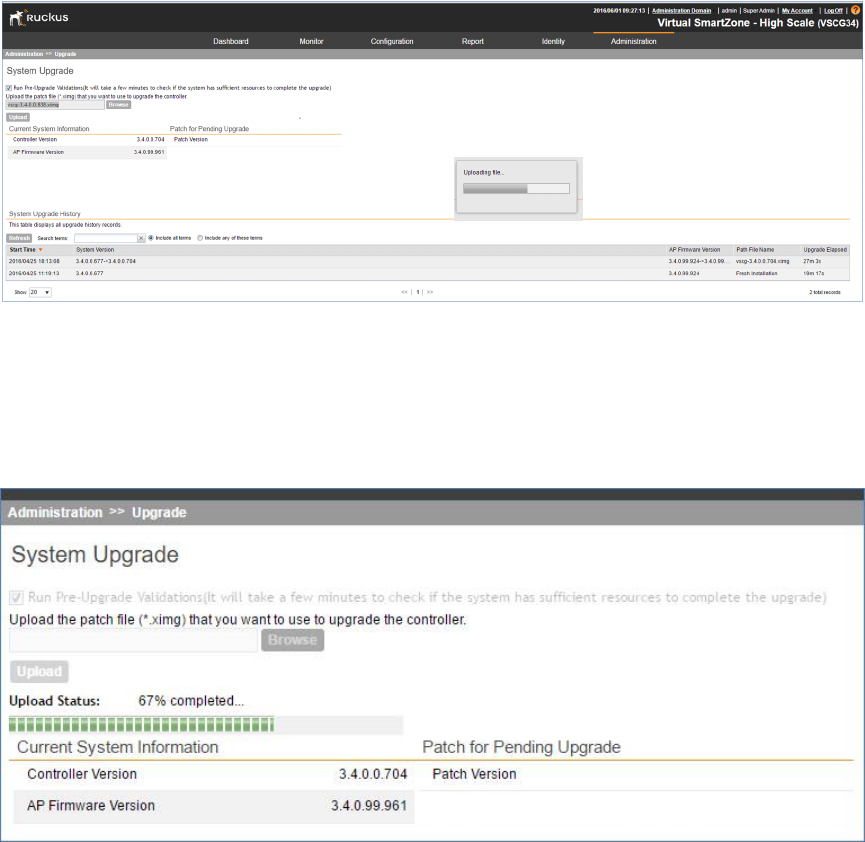Open the Dashboard menu

[x=231, y=41]
